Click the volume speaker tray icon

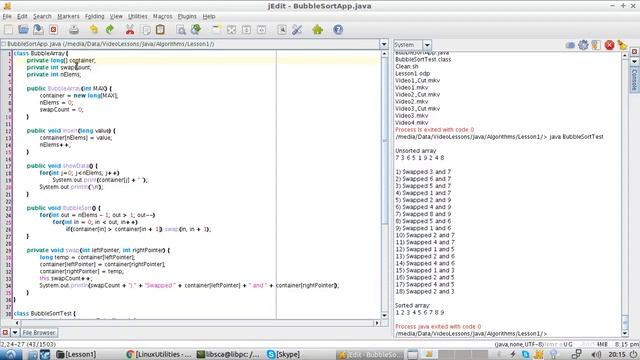(x=596, y=354)
